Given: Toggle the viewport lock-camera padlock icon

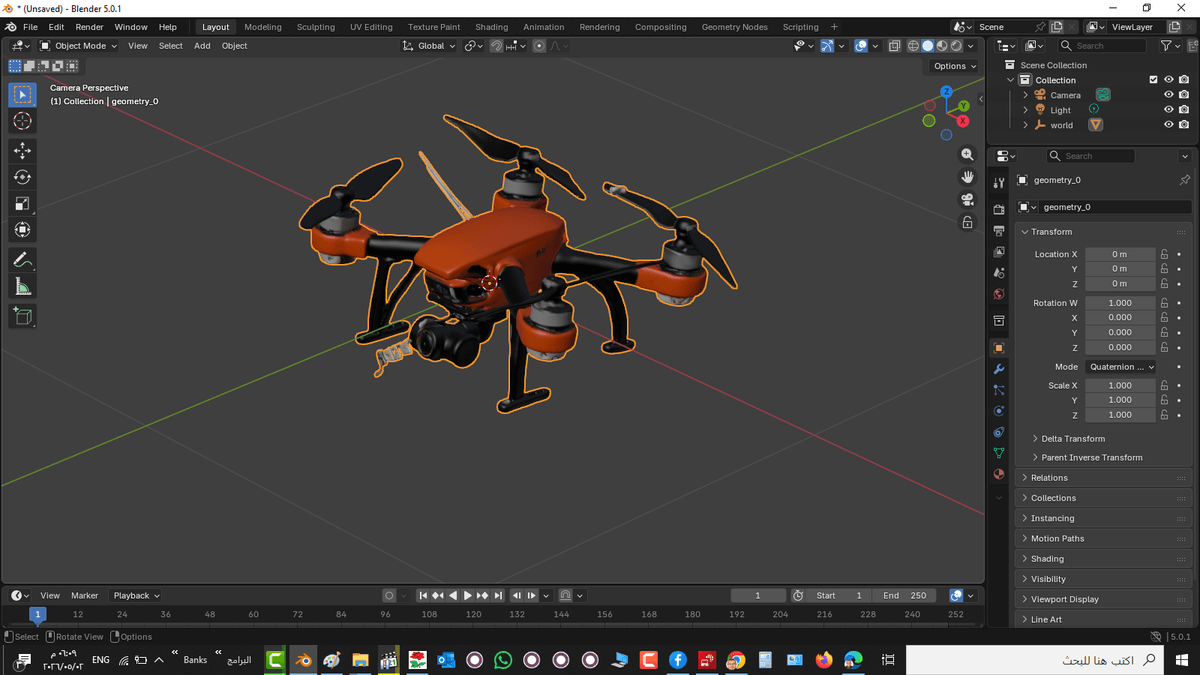Looking at the screenshot, I should point(967,222).
